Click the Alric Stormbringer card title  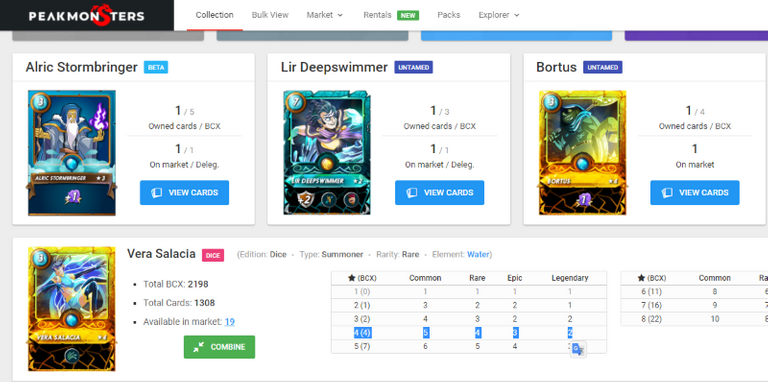(x=81, y=67)
